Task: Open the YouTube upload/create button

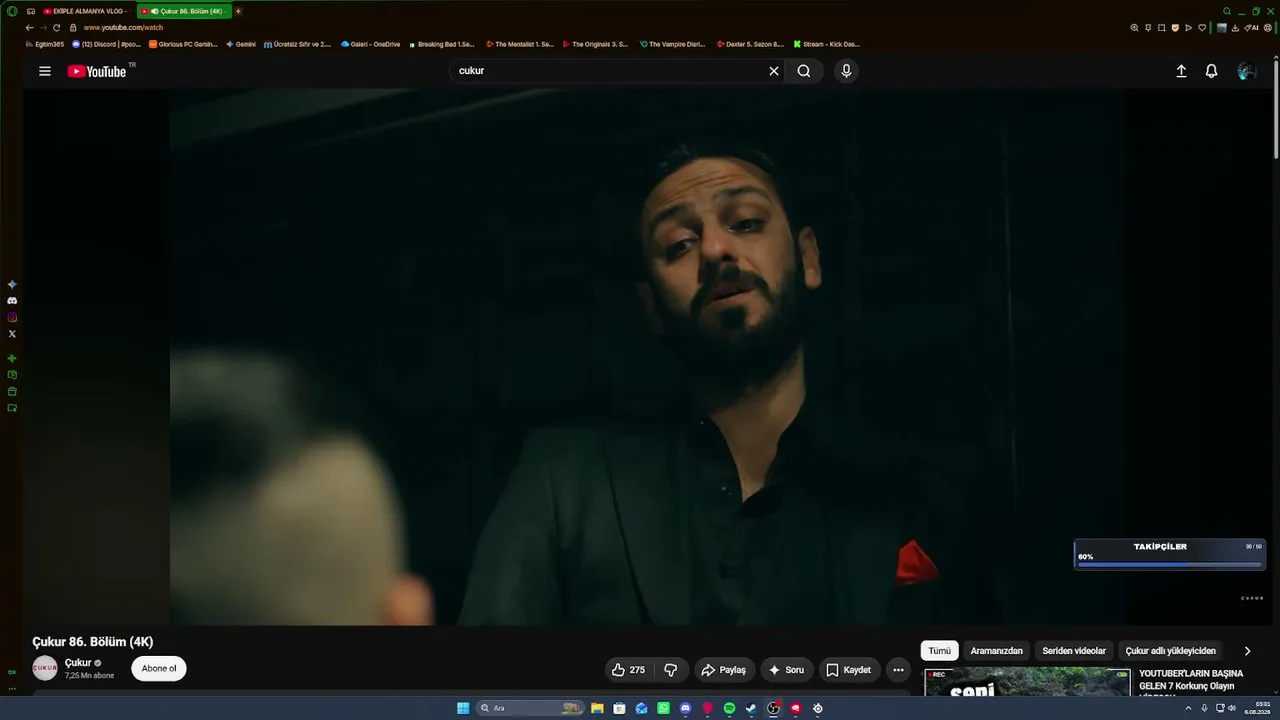Action: tap(1181, 71)
